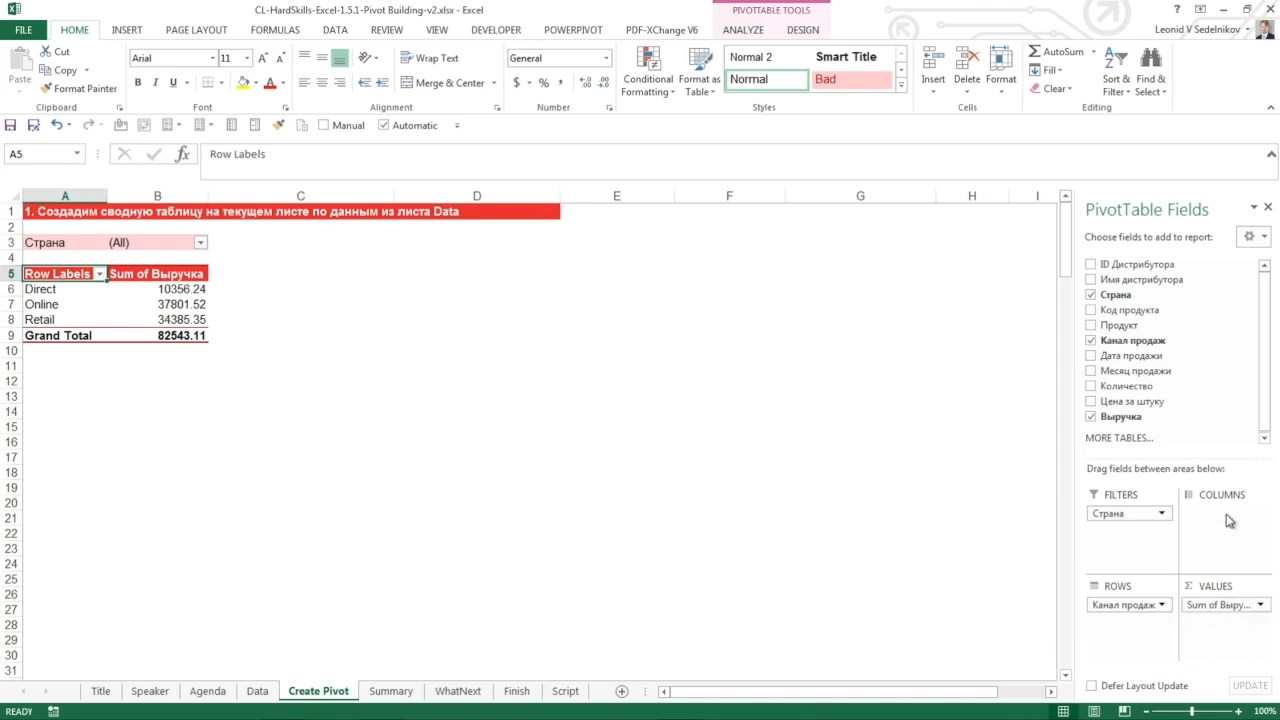Check the Manual calculation box

tap(323, 125)
